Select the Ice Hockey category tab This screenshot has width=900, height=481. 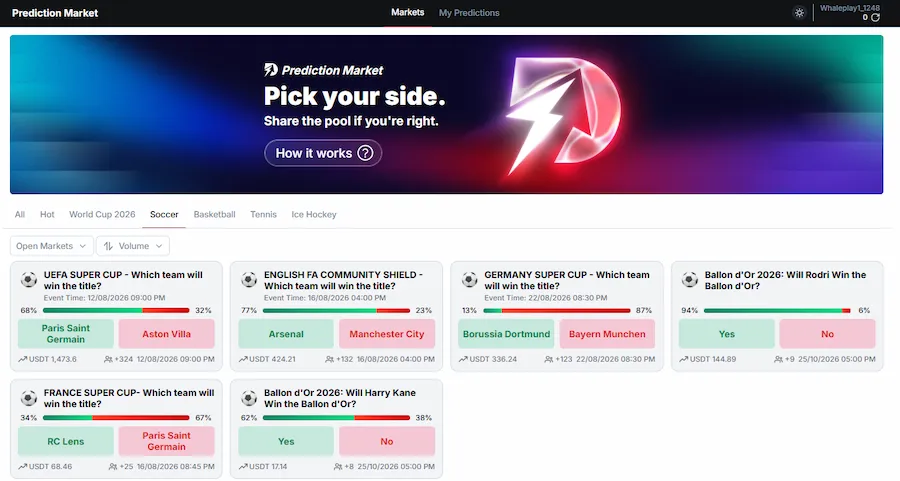(313, 214)
